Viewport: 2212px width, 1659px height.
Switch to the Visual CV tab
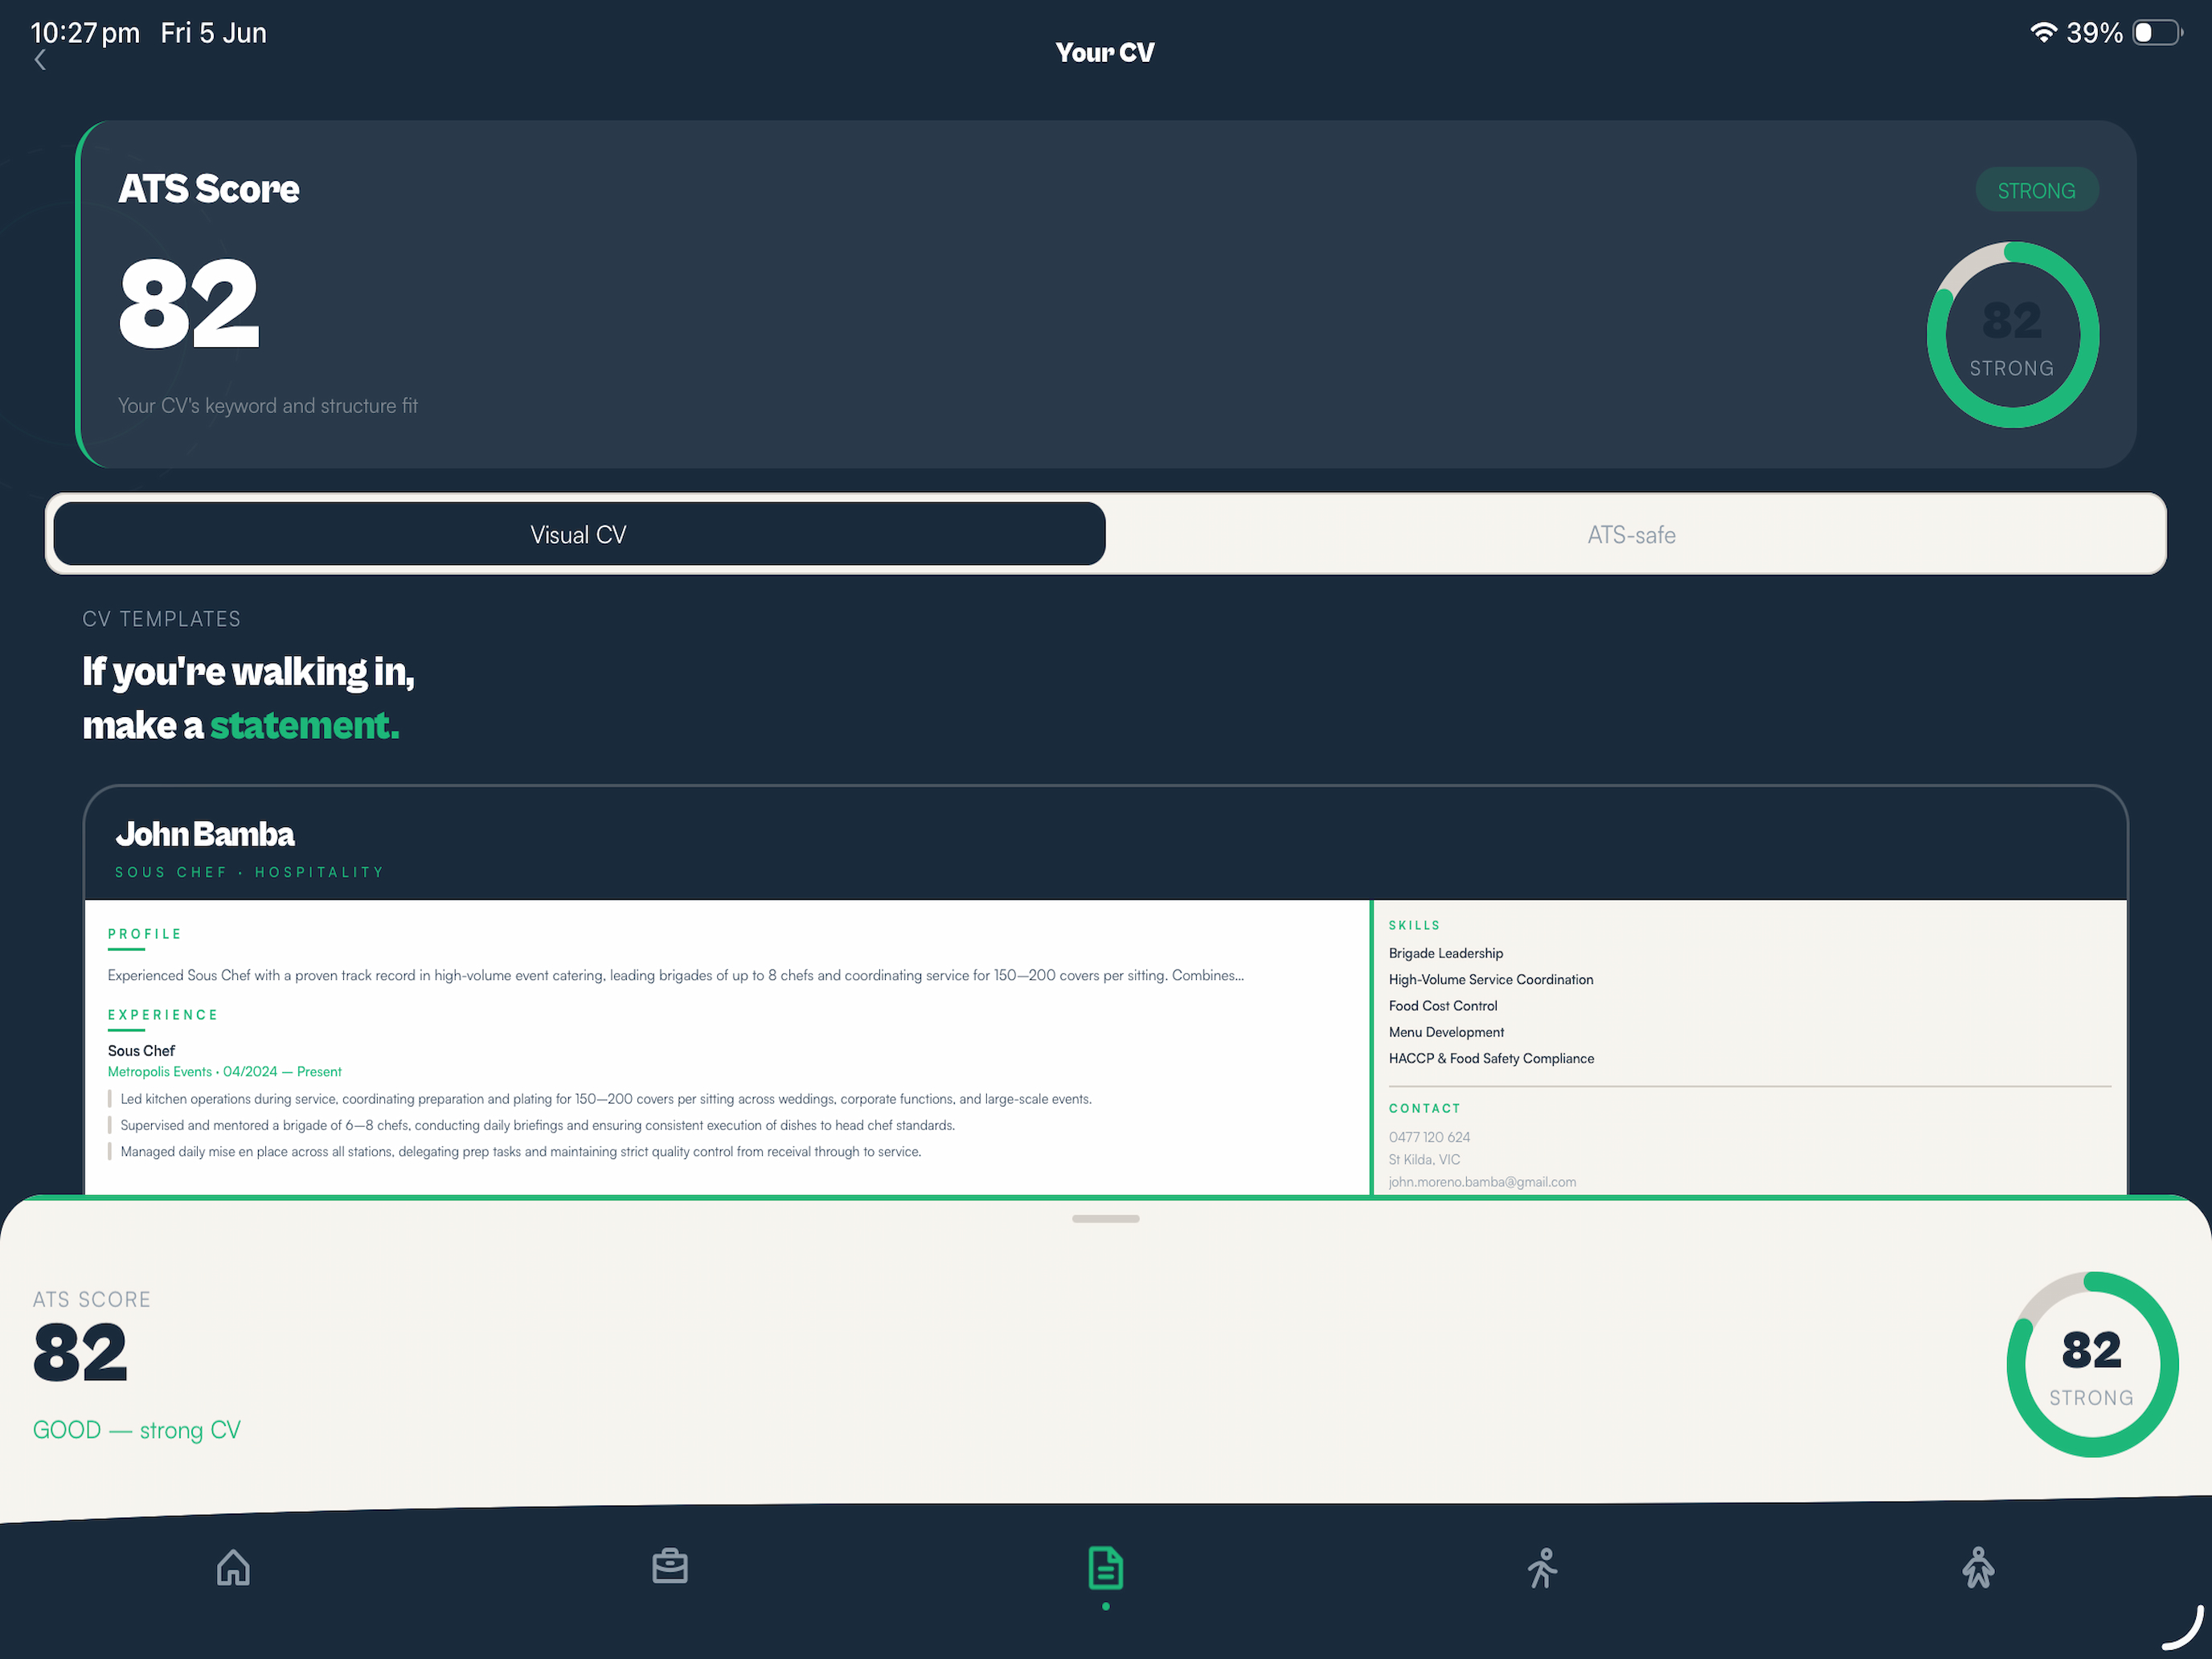579,534
